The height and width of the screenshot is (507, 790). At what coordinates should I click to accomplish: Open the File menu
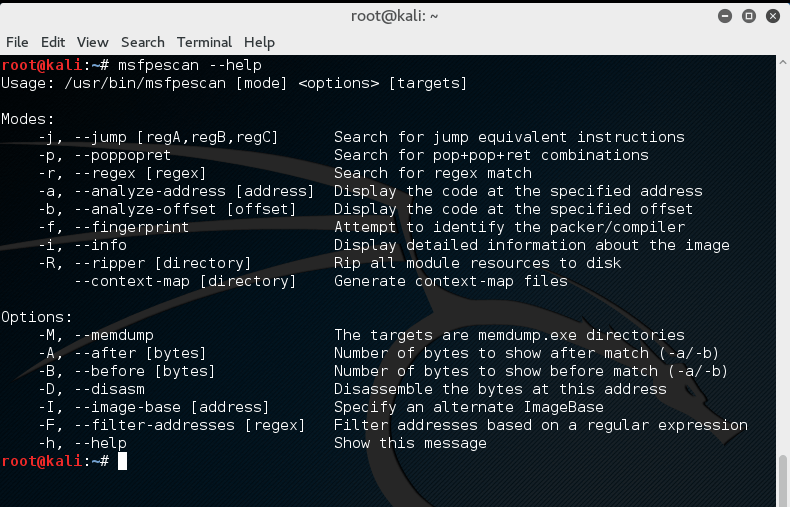(x=17, y=42)
